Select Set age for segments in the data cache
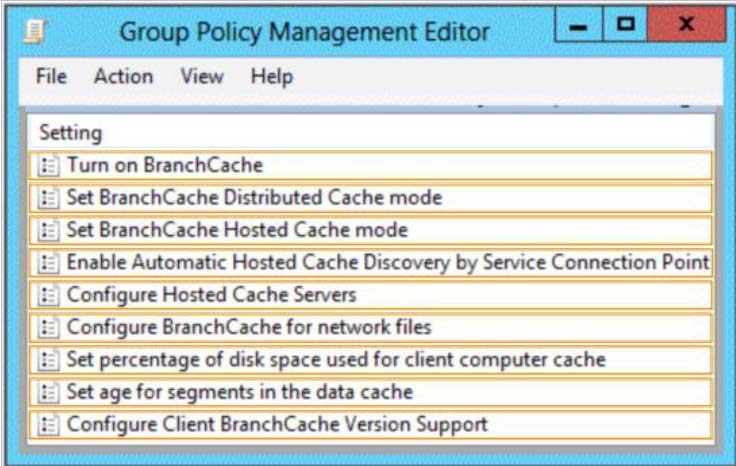Image resolution: width=736 pixels, height=466 pixels. [x=240, y=392]
